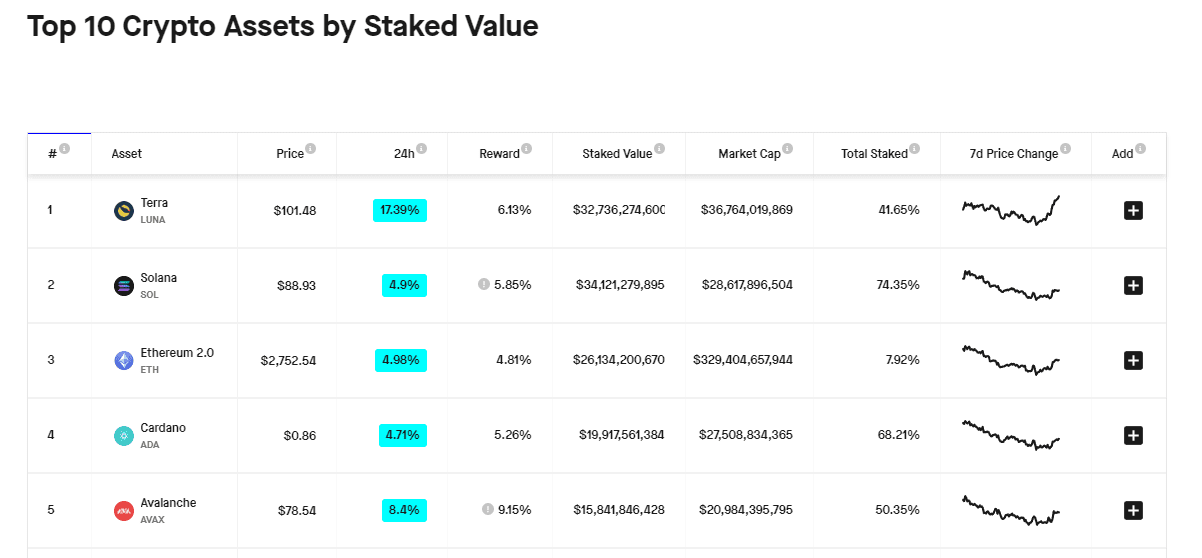This screenshot has width=1202, height=558.
Task: Add Terra using its plus icon
Action: [x=1133, y=210]
